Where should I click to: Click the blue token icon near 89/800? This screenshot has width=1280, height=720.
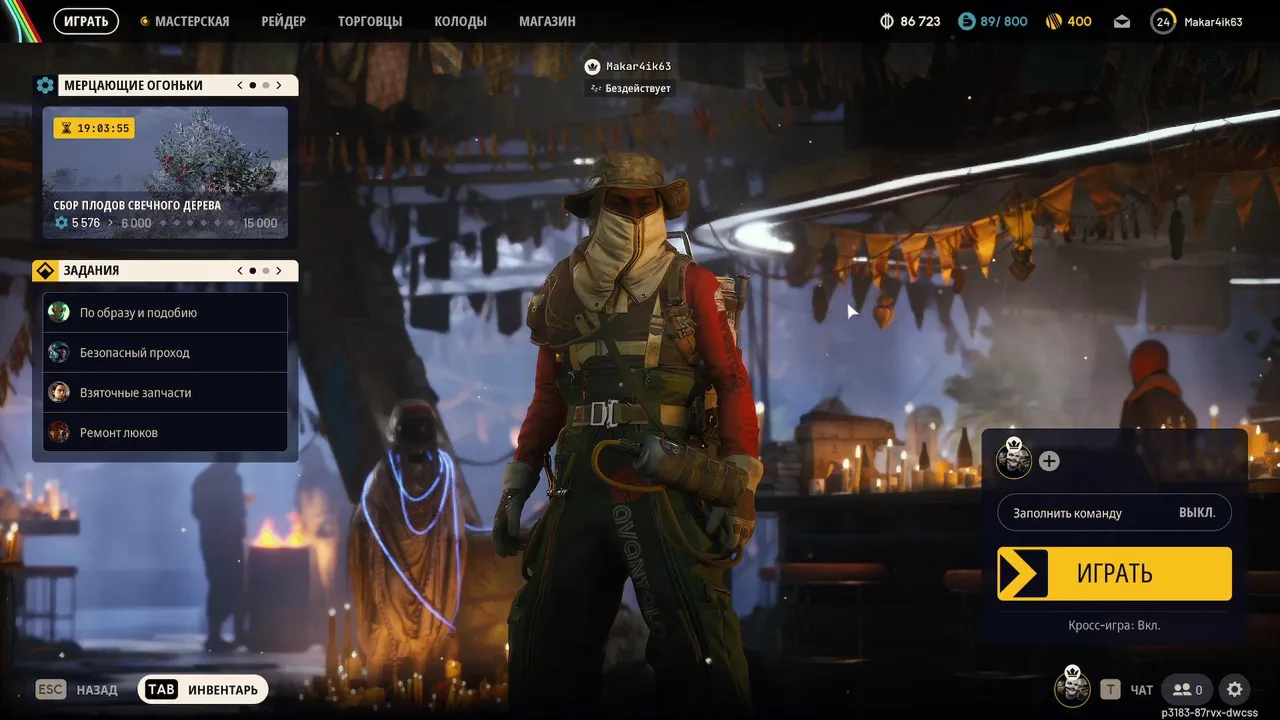[966, 21]
